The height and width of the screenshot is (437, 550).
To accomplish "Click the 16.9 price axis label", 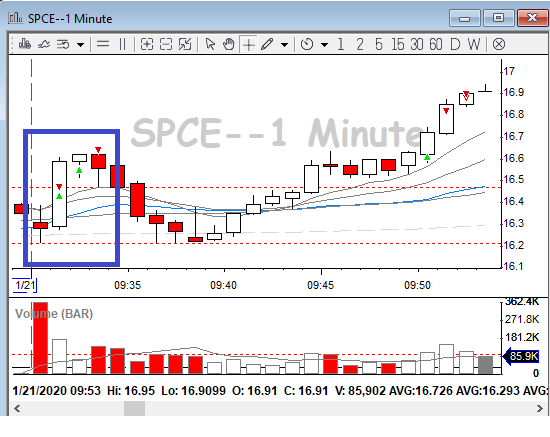I will 514,92.
